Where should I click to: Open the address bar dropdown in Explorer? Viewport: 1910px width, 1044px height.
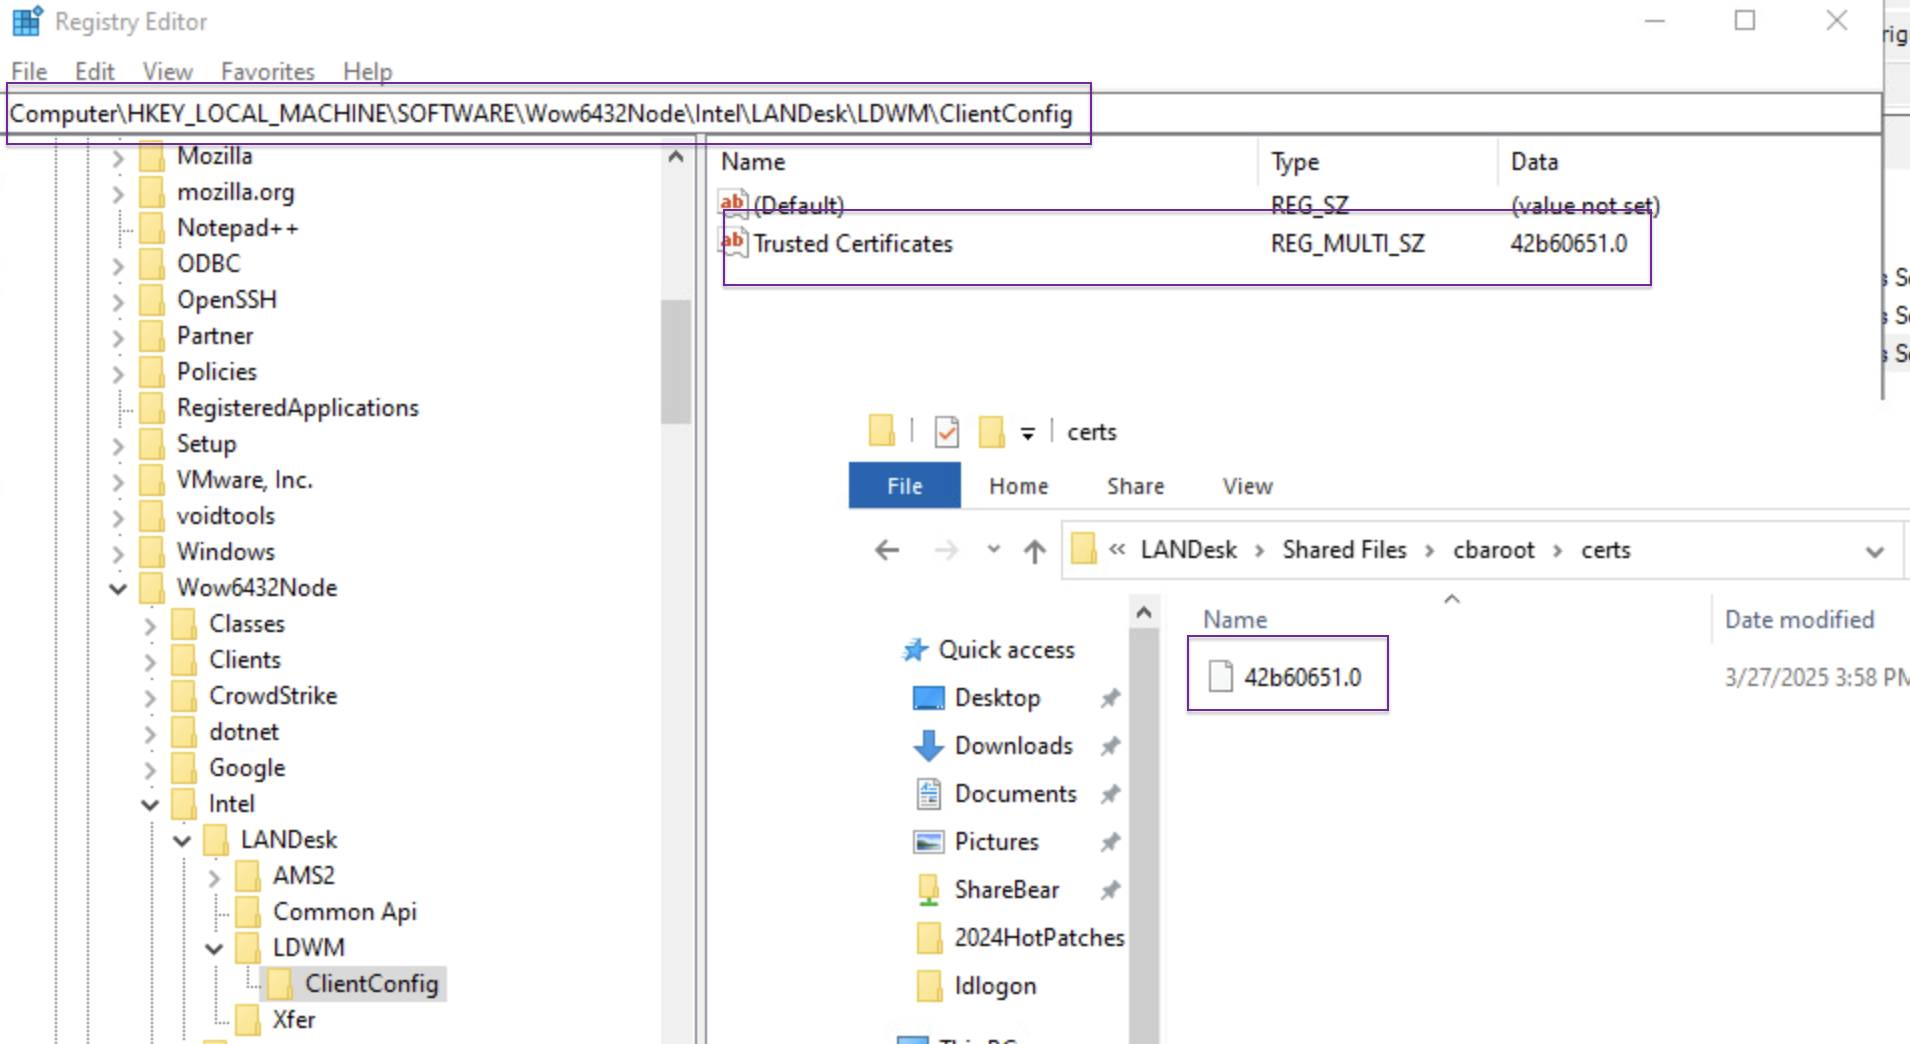(1875, 551)
